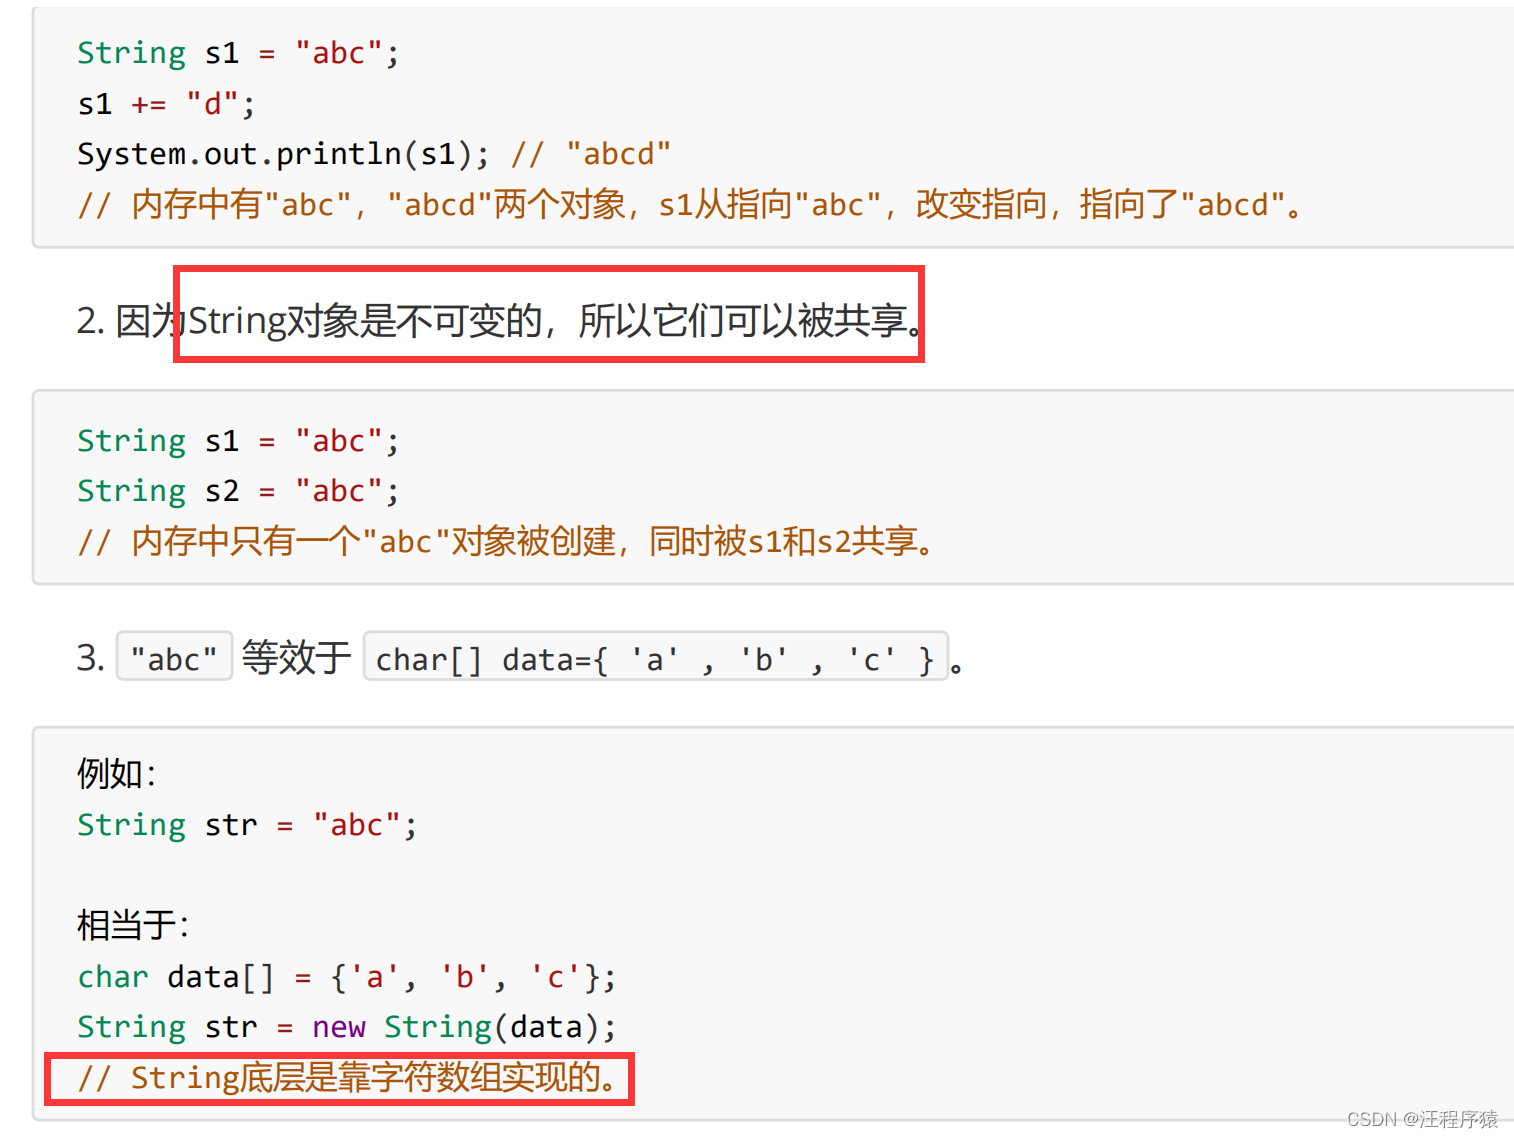Click the 等效于 text in item 3

[297, 658]
